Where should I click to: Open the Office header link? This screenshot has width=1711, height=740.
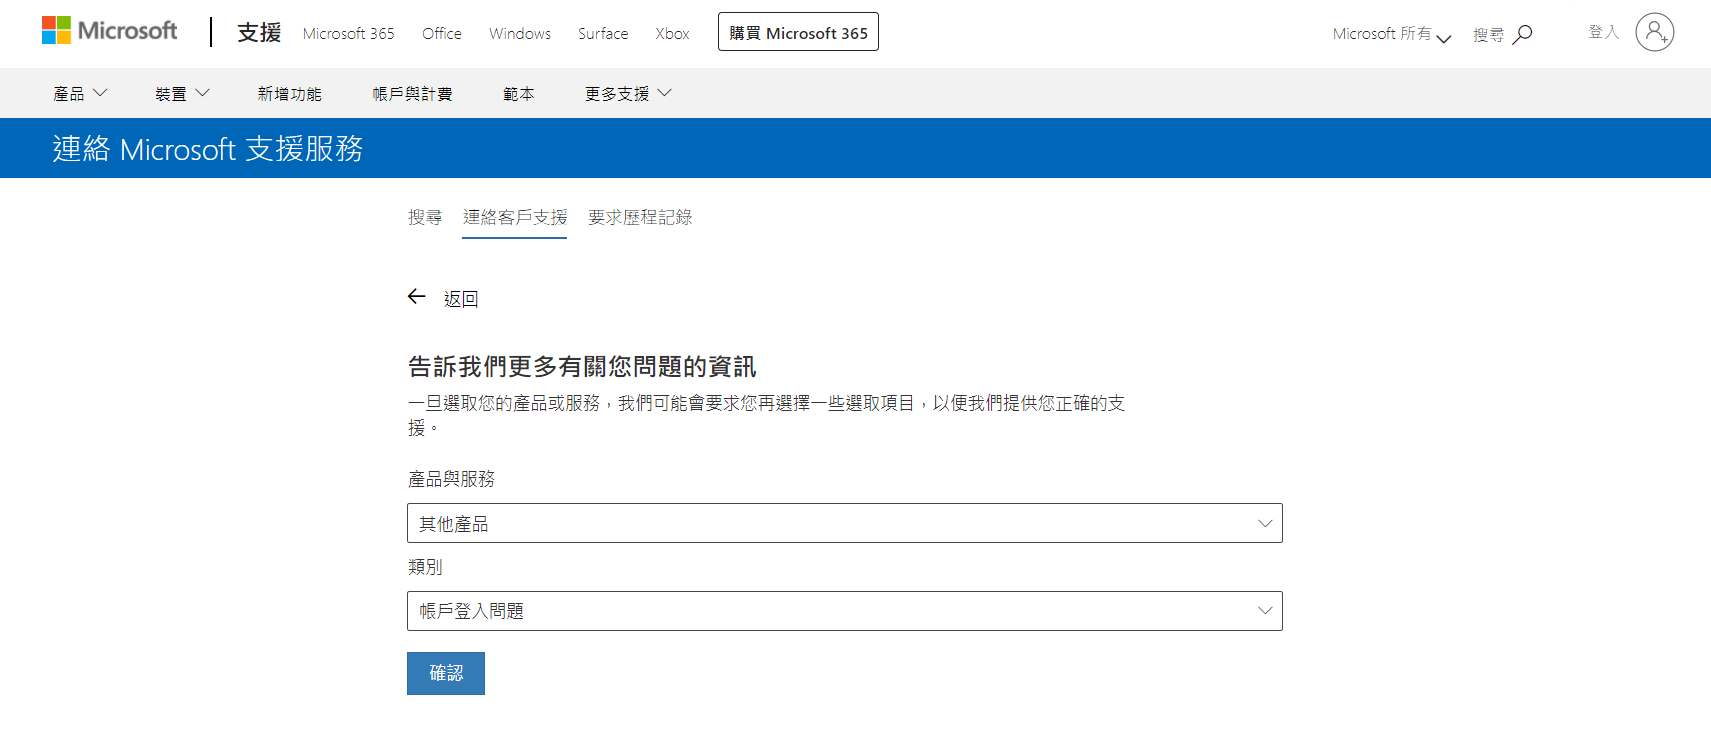click(442, 34)
